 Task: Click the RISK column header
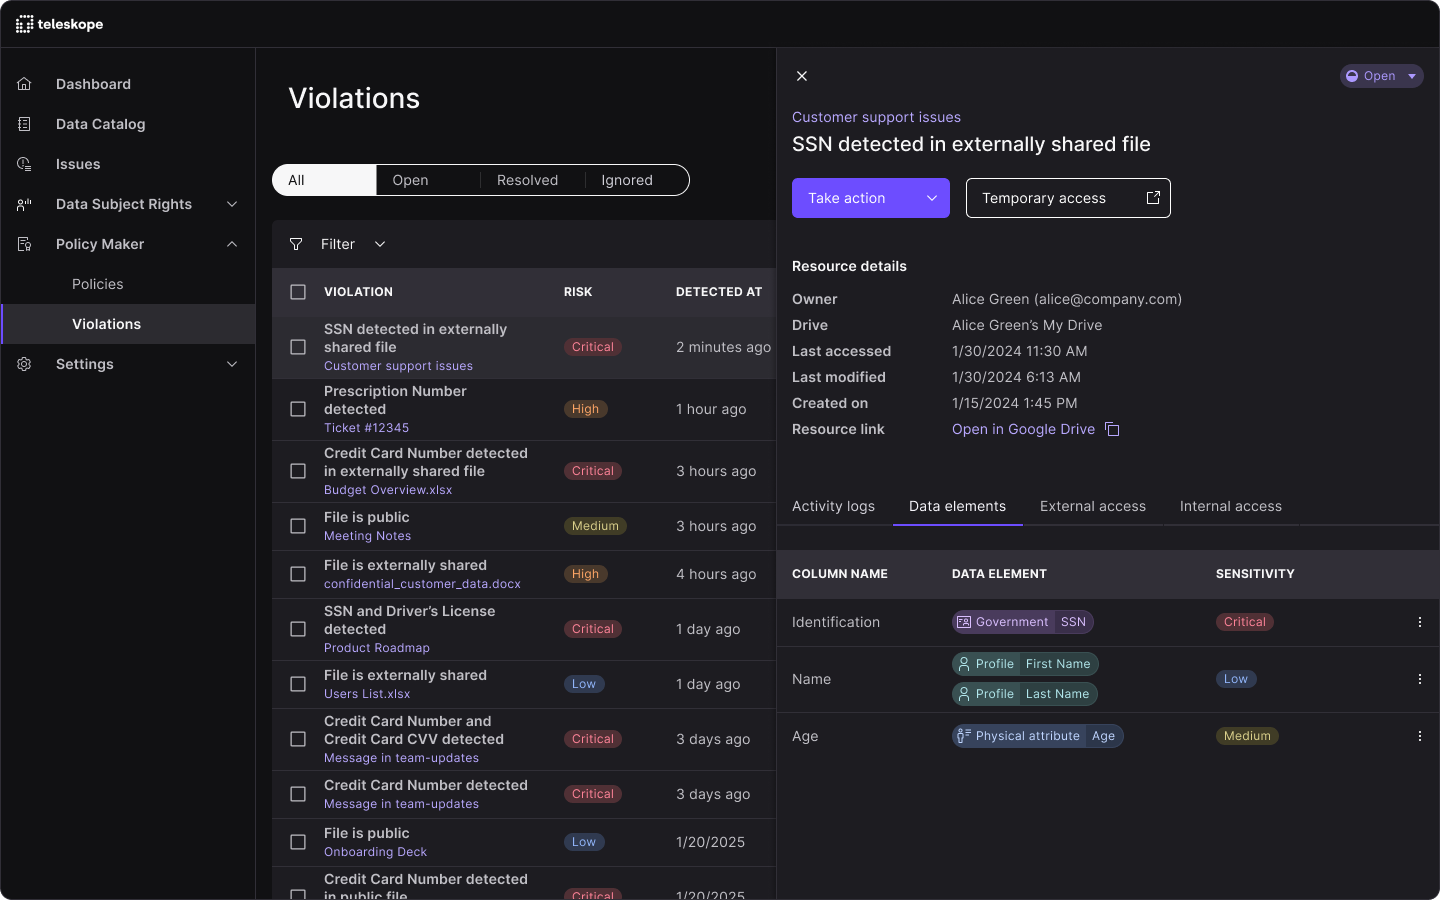tap(578, 292)
